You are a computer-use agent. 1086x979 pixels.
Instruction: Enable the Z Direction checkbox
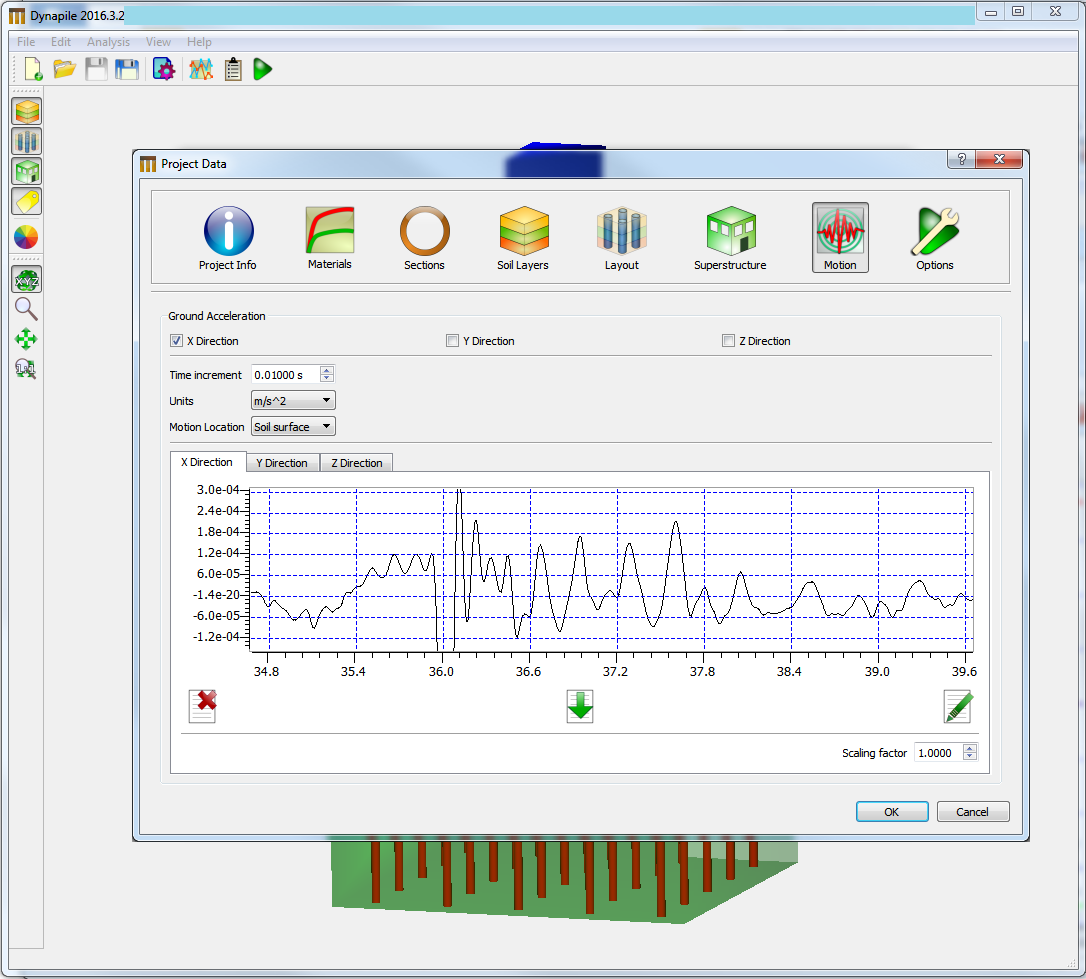click(x=729, y=341)
